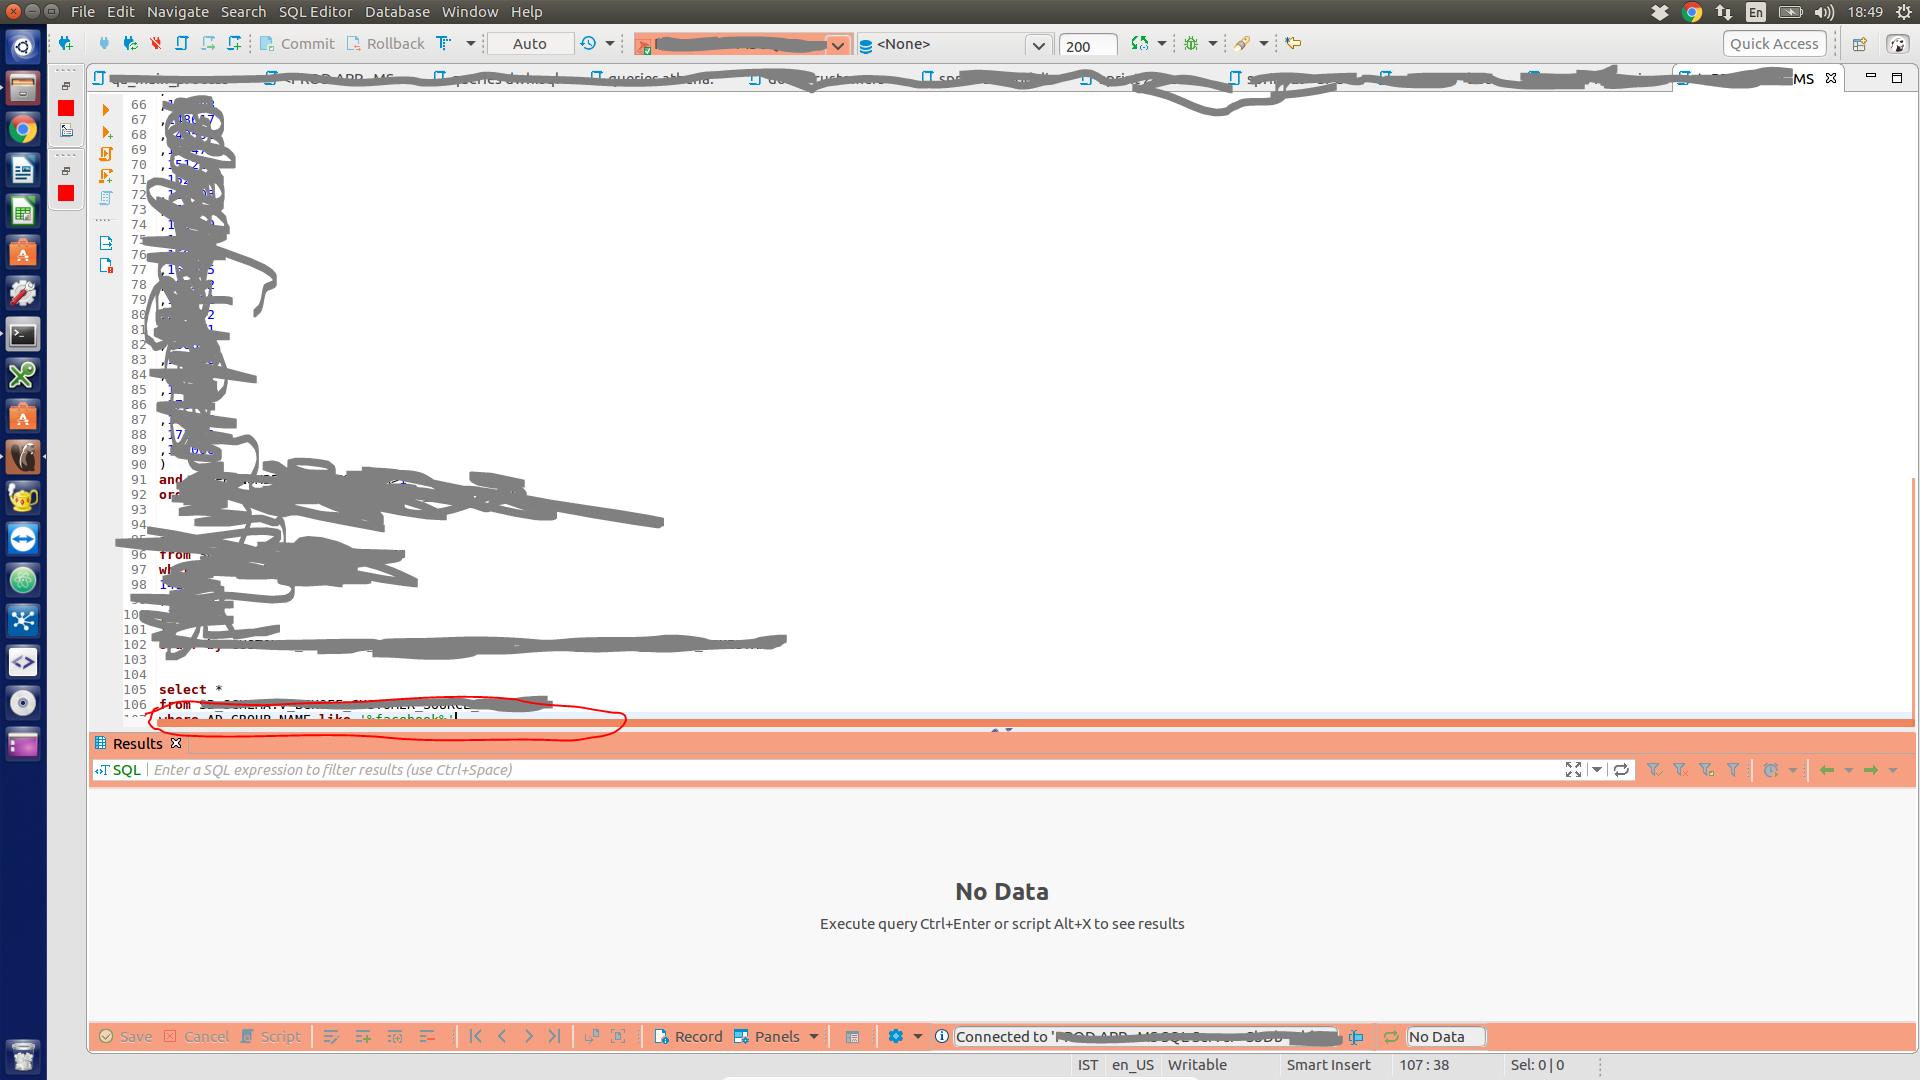The width and height of the screenshot is (1920, 1080).
Task: Click the green driver refresh icon
Action: pos(1139,43)
